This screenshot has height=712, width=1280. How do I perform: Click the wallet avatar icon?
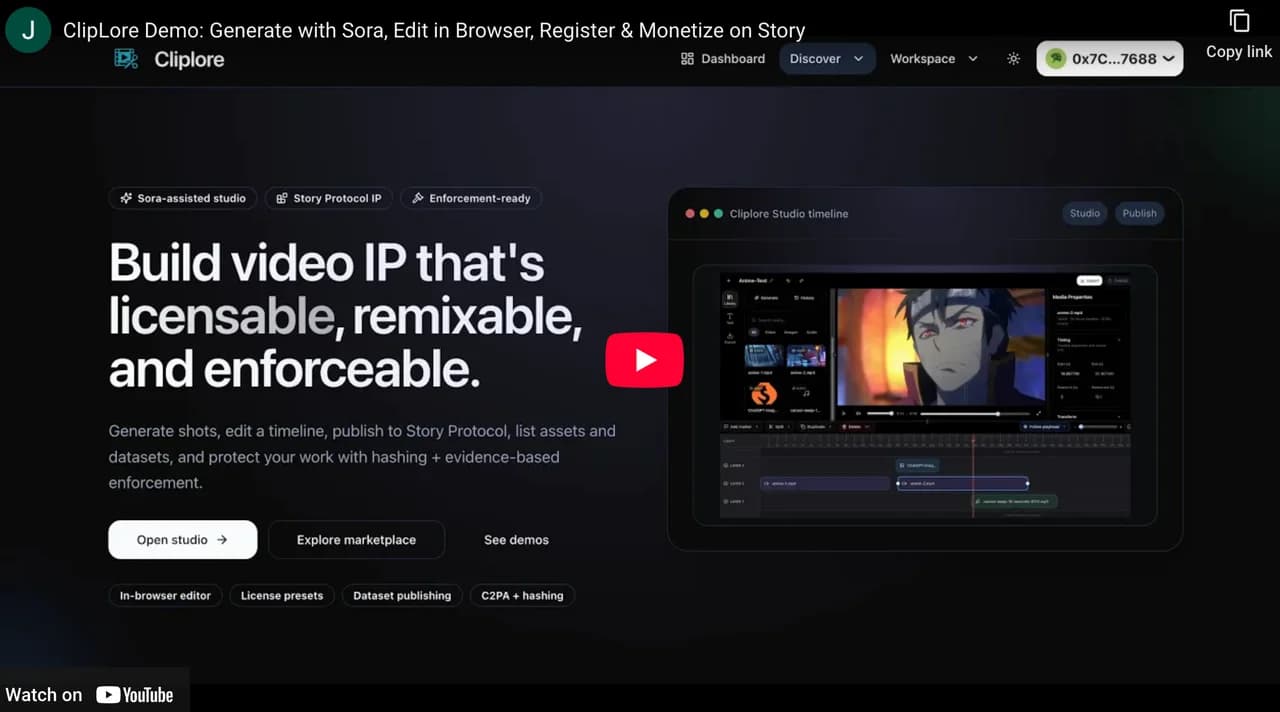pos(1055,59)
